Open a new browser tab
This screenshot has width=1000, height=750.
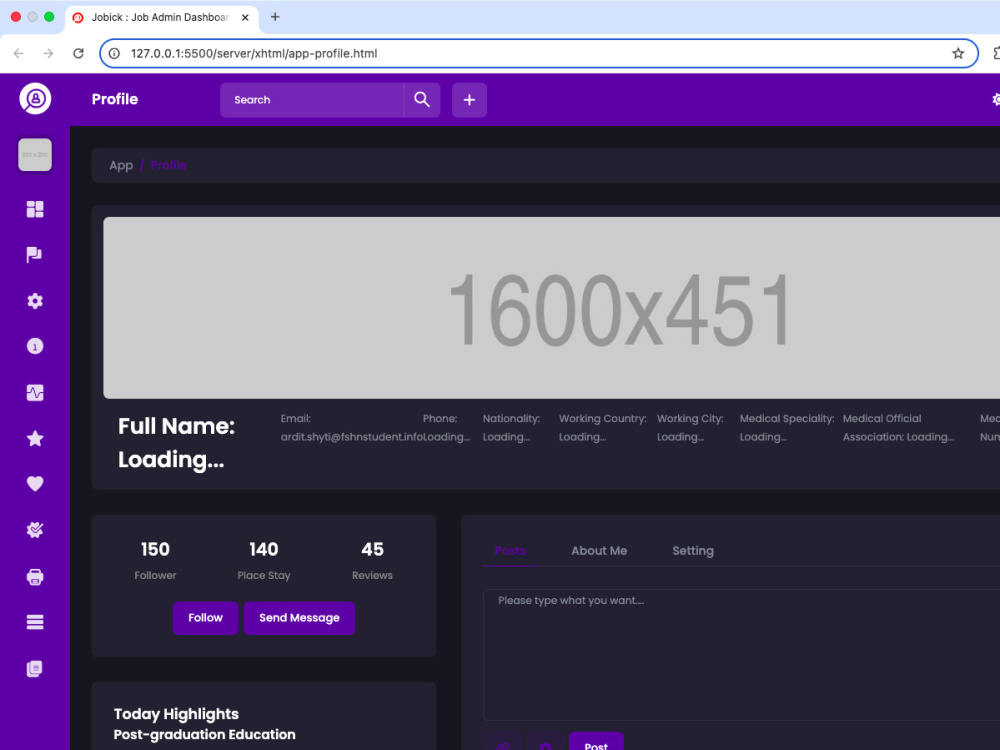(x=276, y=17)
